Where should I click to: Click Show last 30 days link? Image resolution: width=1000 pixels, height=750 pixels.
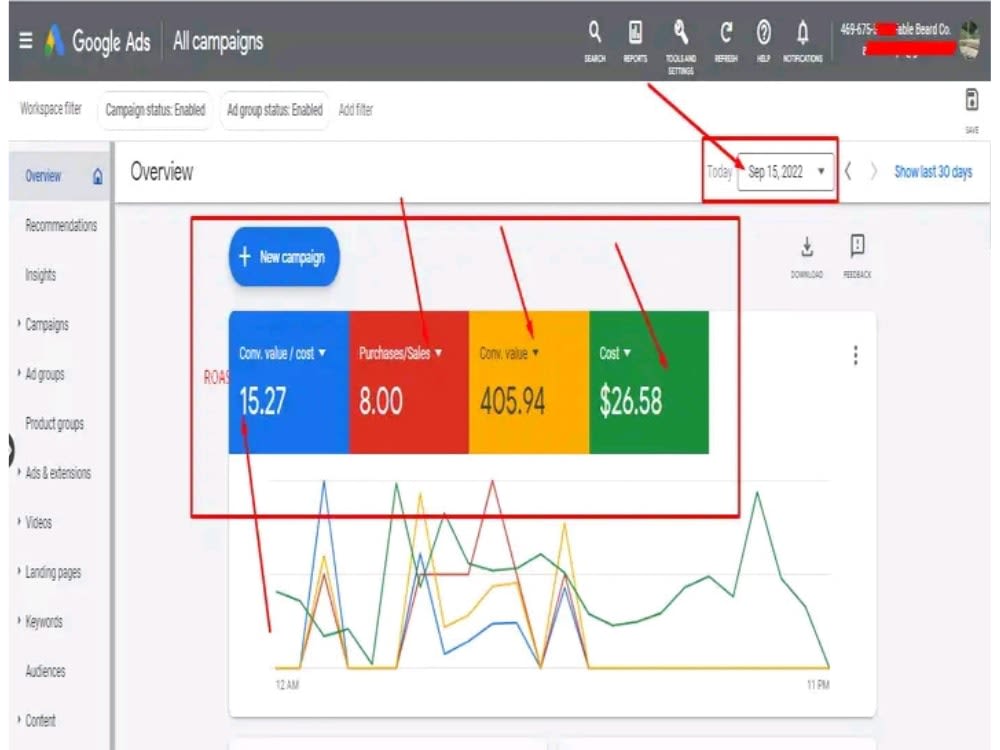coord(933,172)
